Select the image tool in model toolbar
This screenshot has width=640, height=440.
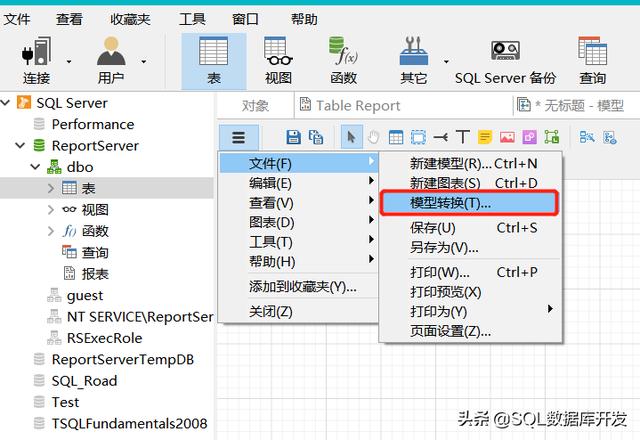[507, 138]
